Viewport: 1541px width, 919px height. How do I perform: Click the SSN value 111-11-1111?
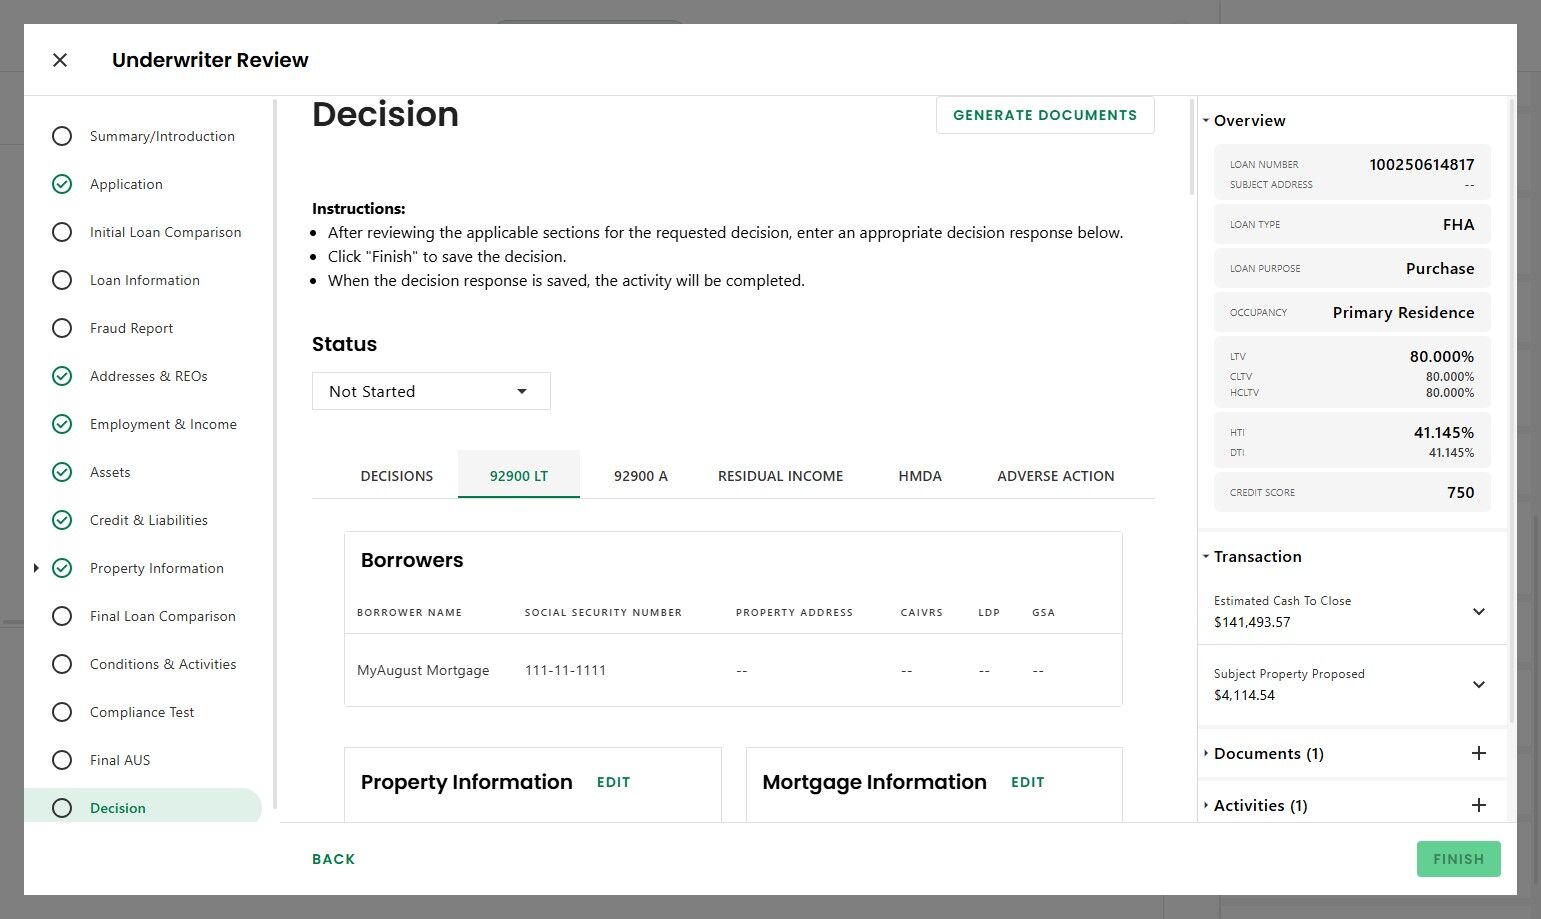tap(566, 670)
